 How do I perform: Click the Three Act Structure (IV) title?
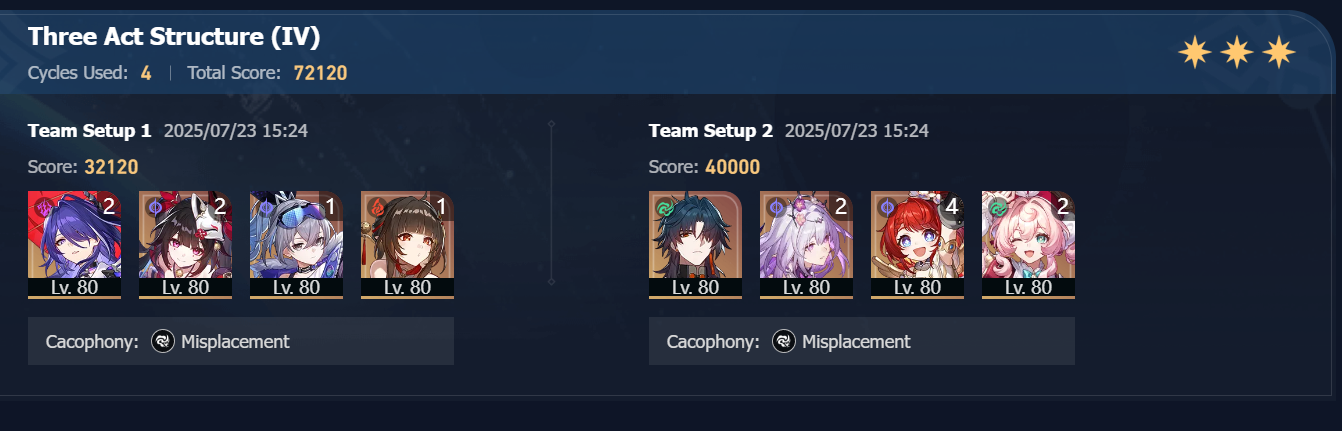click(x=174, y=37)
